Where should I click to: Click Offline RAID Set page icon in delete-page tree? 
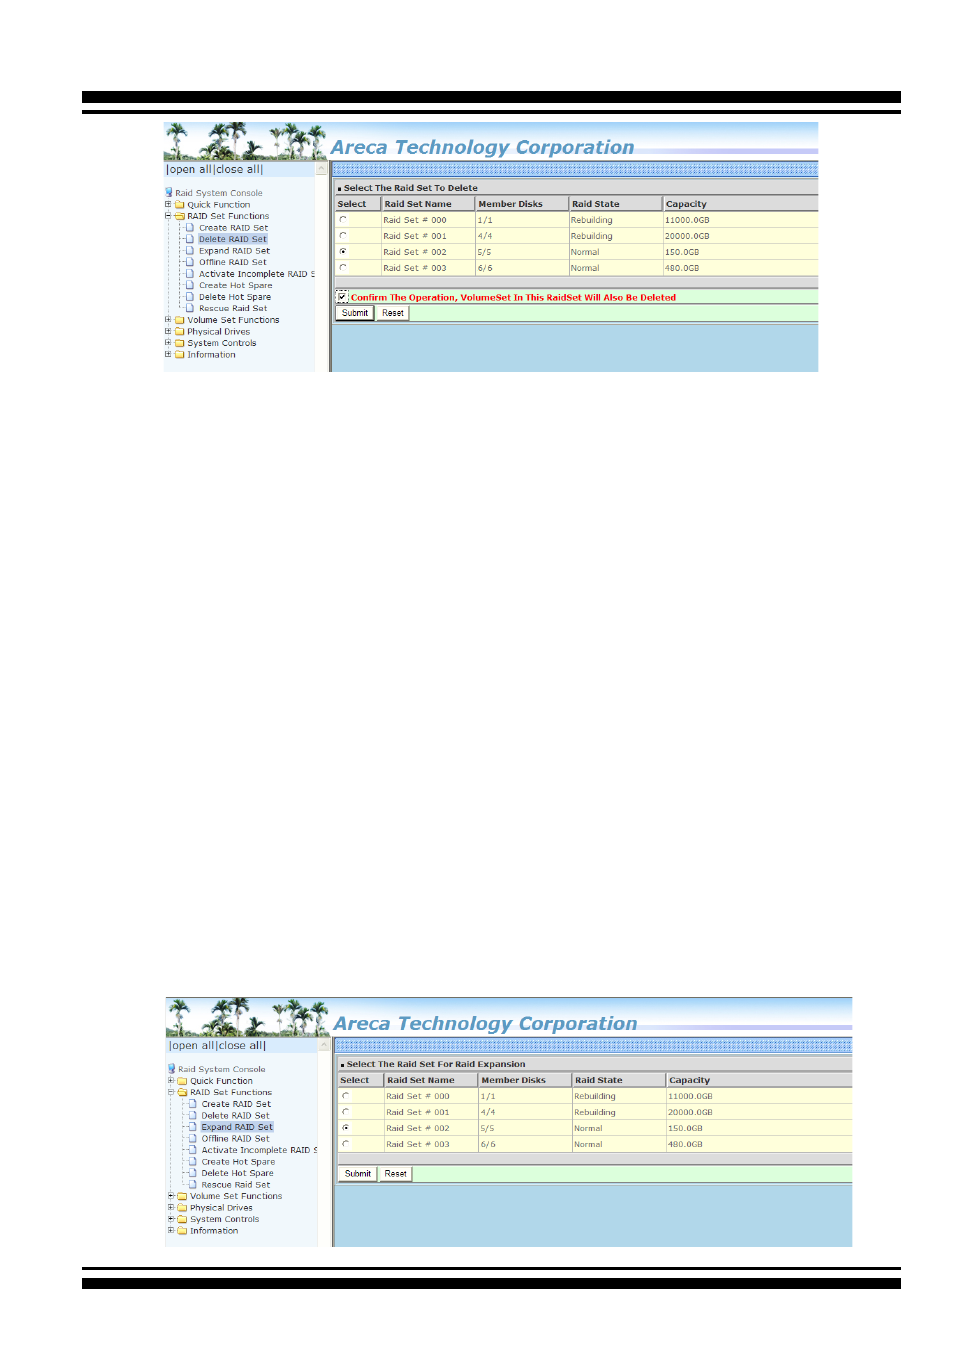pyautogui.click(x=190, y=262)
